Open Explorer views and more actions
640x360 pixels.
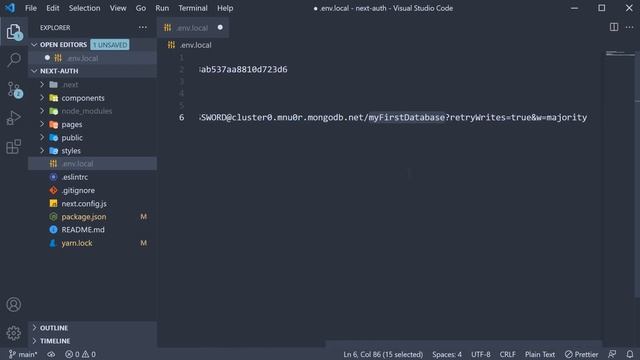142,27
